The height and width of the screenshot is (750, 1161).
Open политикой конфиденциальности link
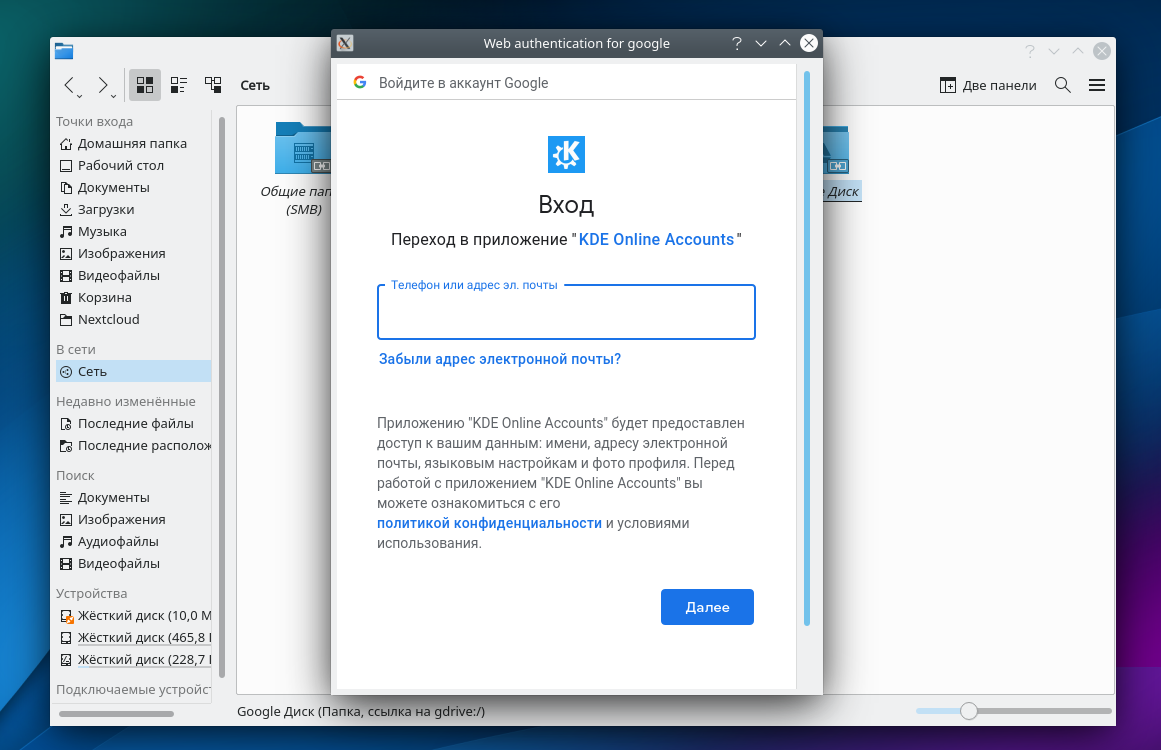pyautogui.click(x=489, y=523)
